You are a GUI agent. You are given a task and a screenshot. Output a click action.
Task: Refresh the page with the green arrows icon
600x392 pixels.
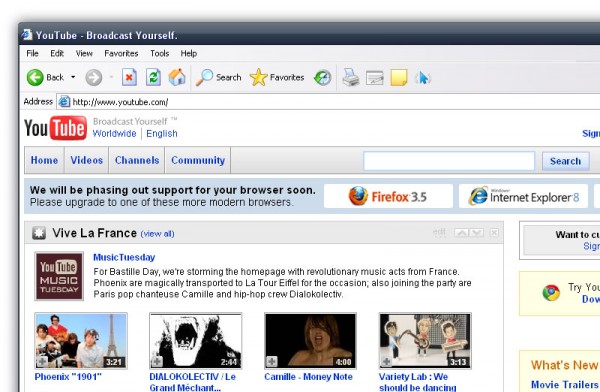[x=153, y=77]
